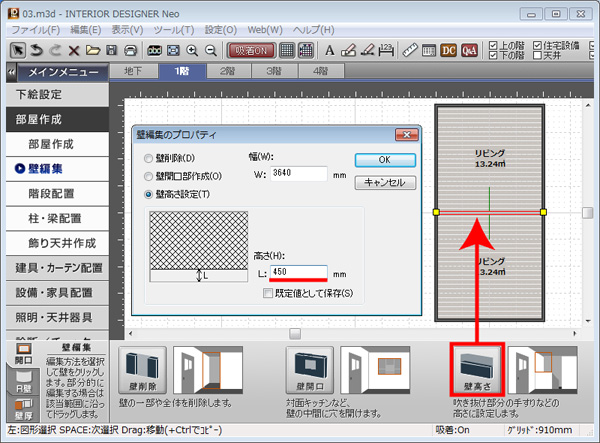Select the 壁削除 wall delete tool icon
Image resolution: width=600 pixels, height=443 pixels.
(144, 369)
